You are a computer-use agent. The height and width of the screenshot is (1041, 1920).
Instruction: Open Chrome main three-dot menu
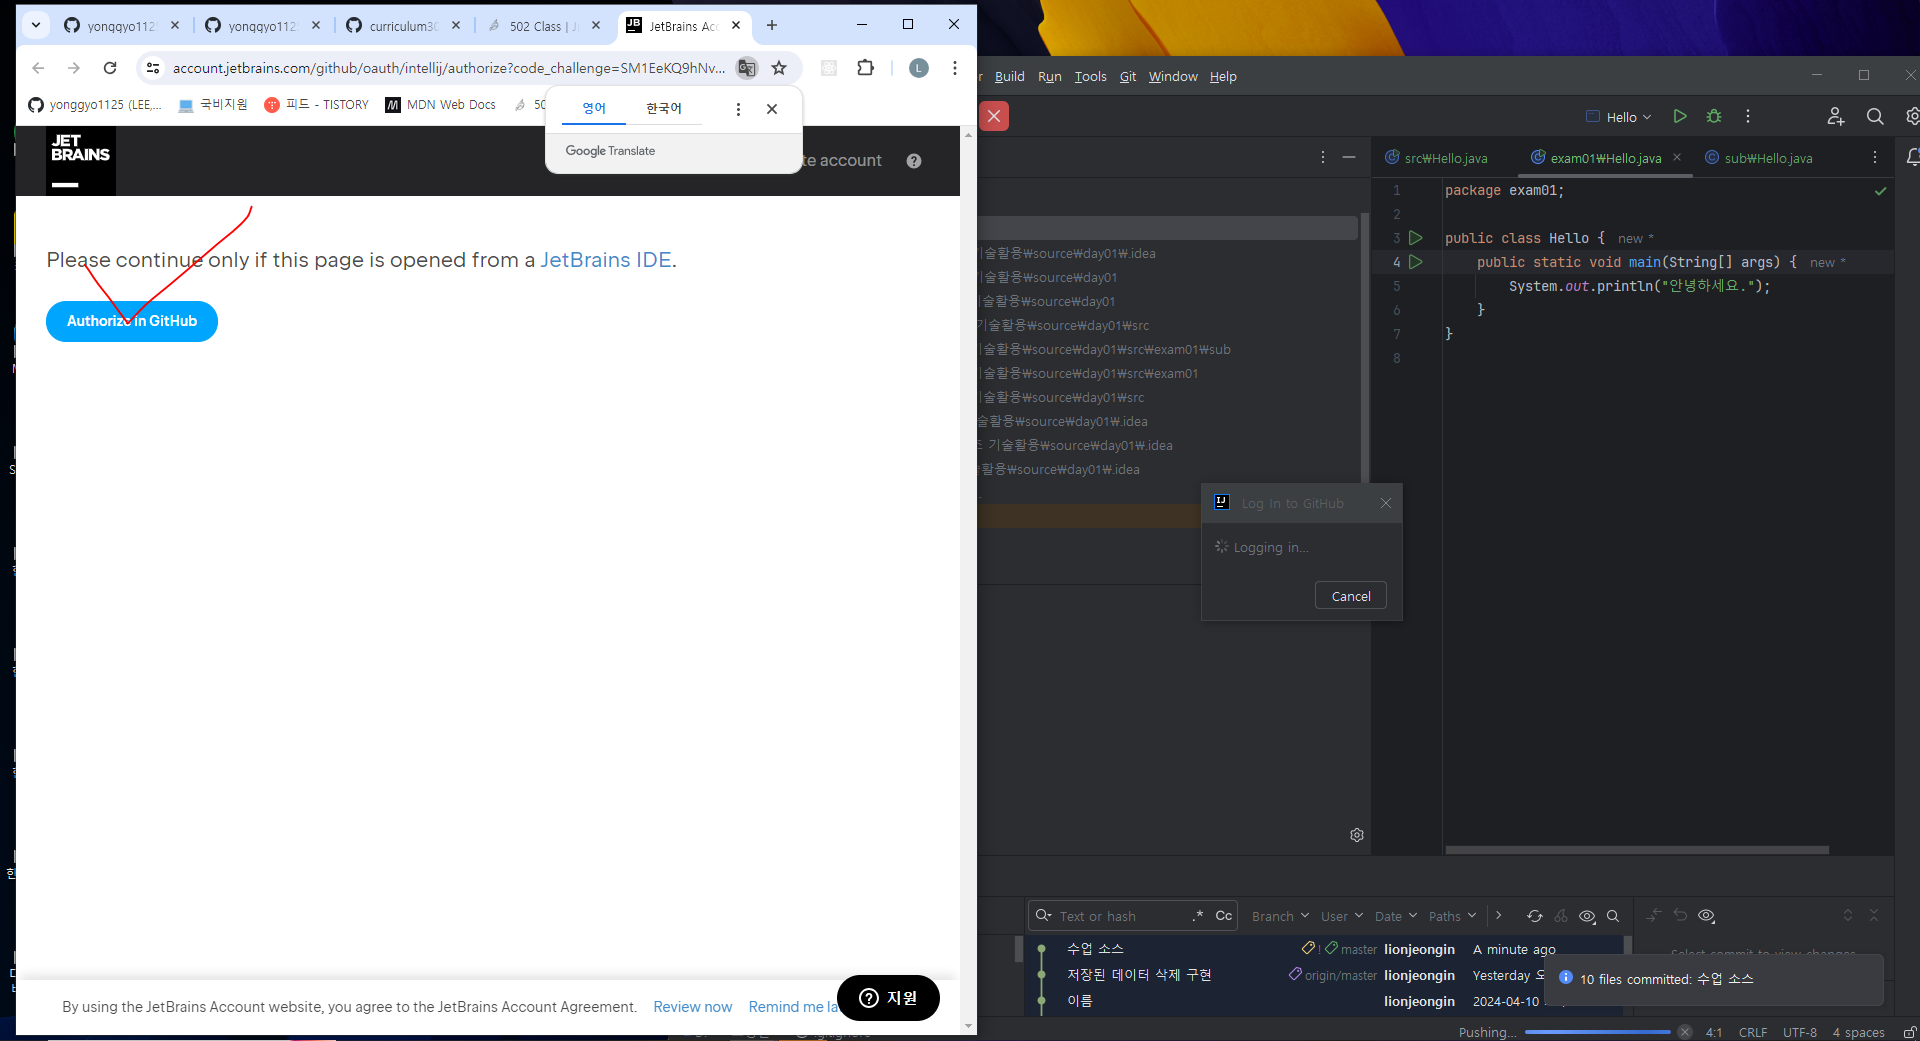[x=955, y=68]
